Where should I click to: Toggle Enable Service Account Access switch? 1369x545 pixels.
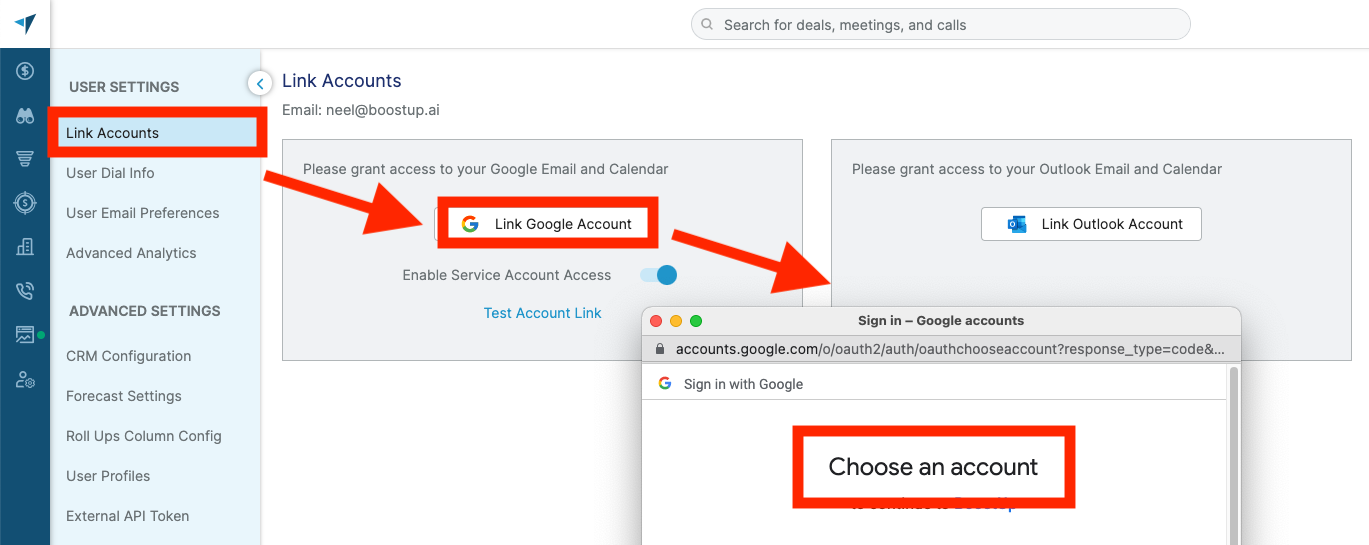coord(659,275)
